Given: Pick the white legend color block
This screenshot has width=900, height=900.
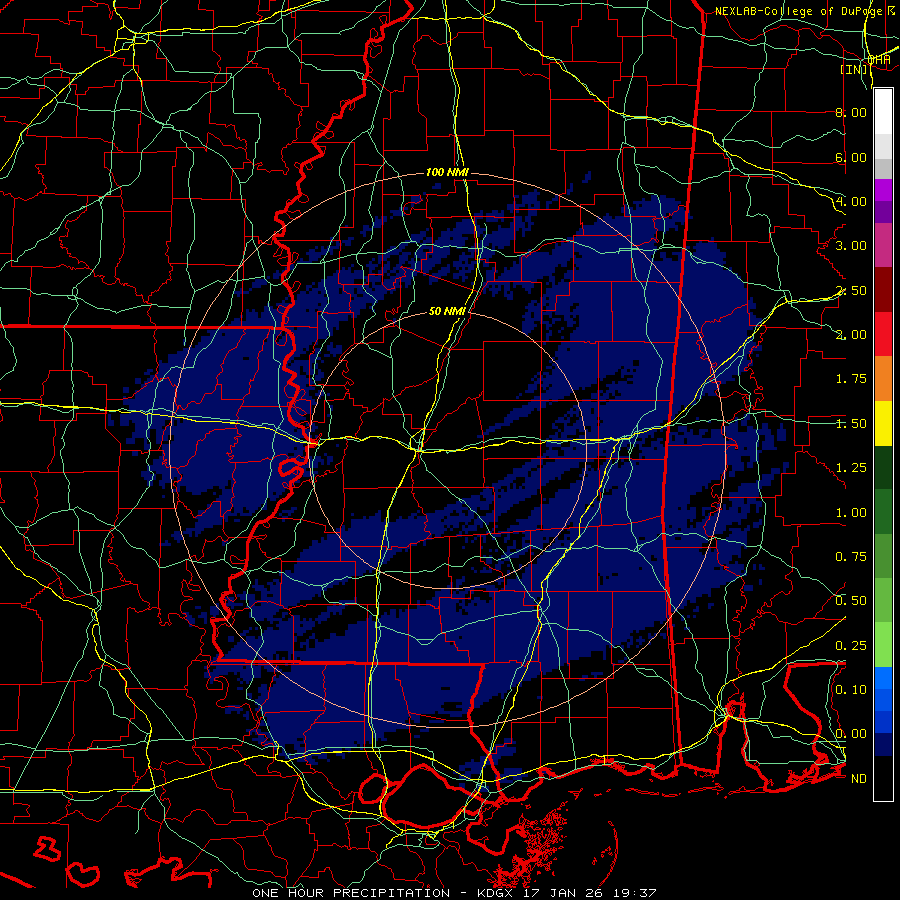Looking at the screenshot, I should point(883,112).
